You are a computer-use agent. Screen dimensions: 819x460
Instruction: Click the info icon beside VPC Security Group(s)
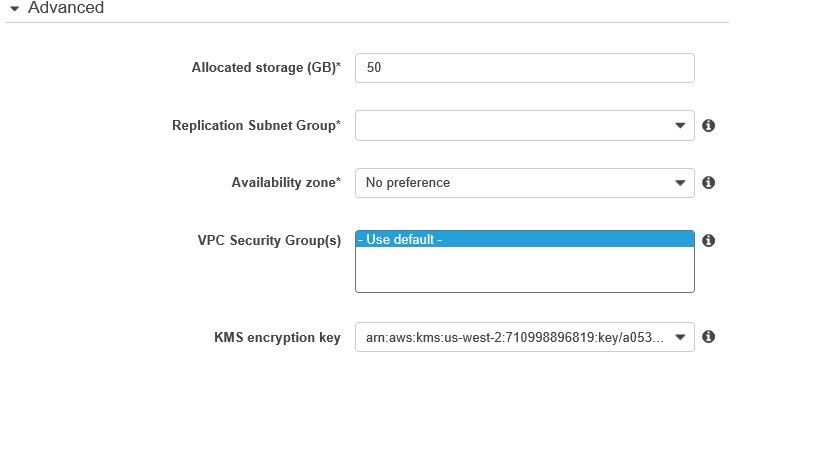coord(708,241)
